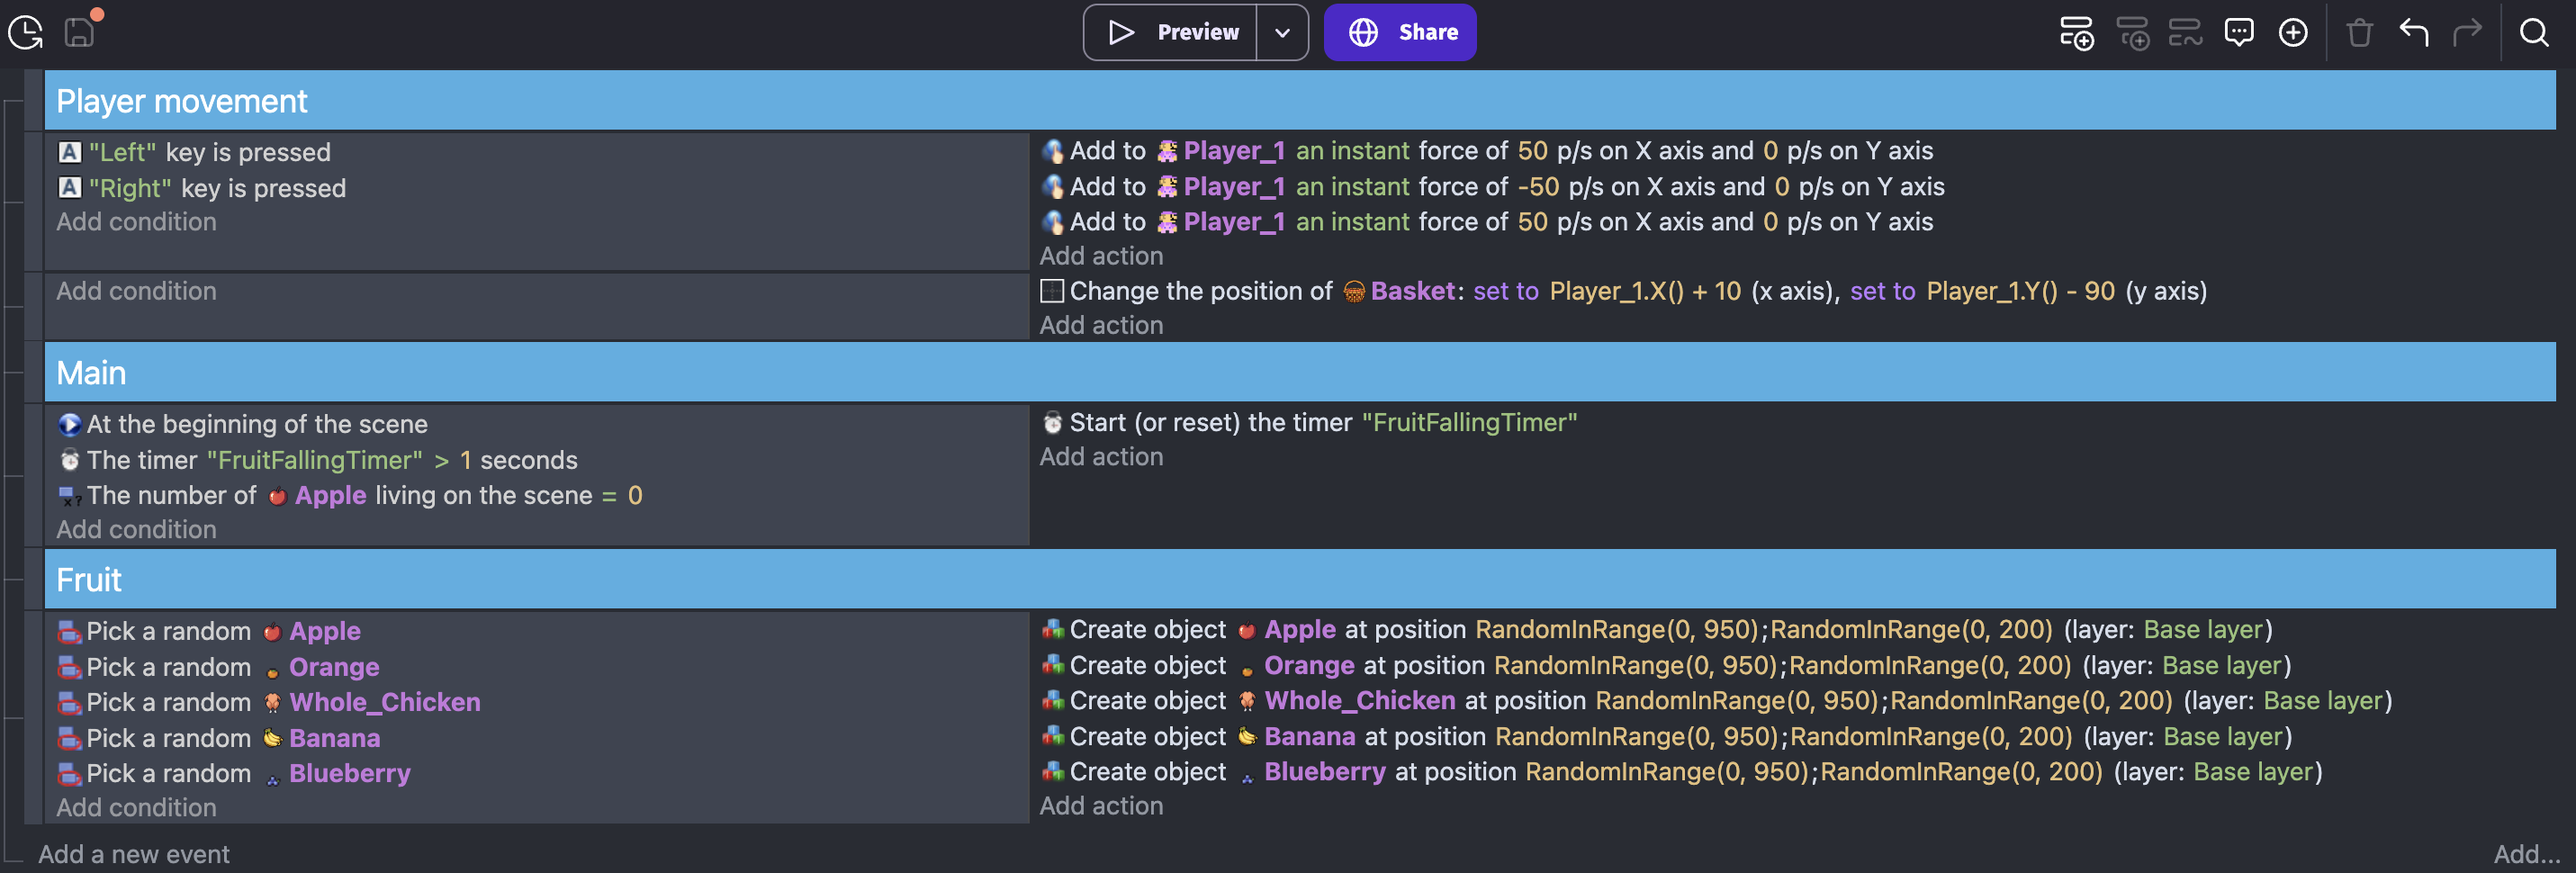Click "Add a new event" at the bottom
This screenshot has height=873, width=2576.
(x=134, y=853)
